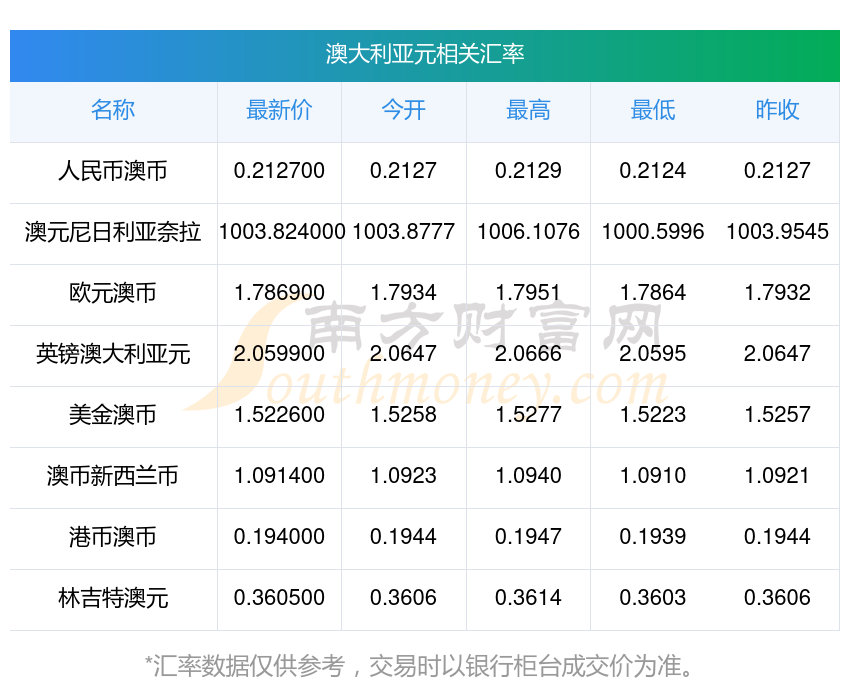Click the high value 1006.1076
Viewport: 850px width, 698px height.
coord(528,232)
